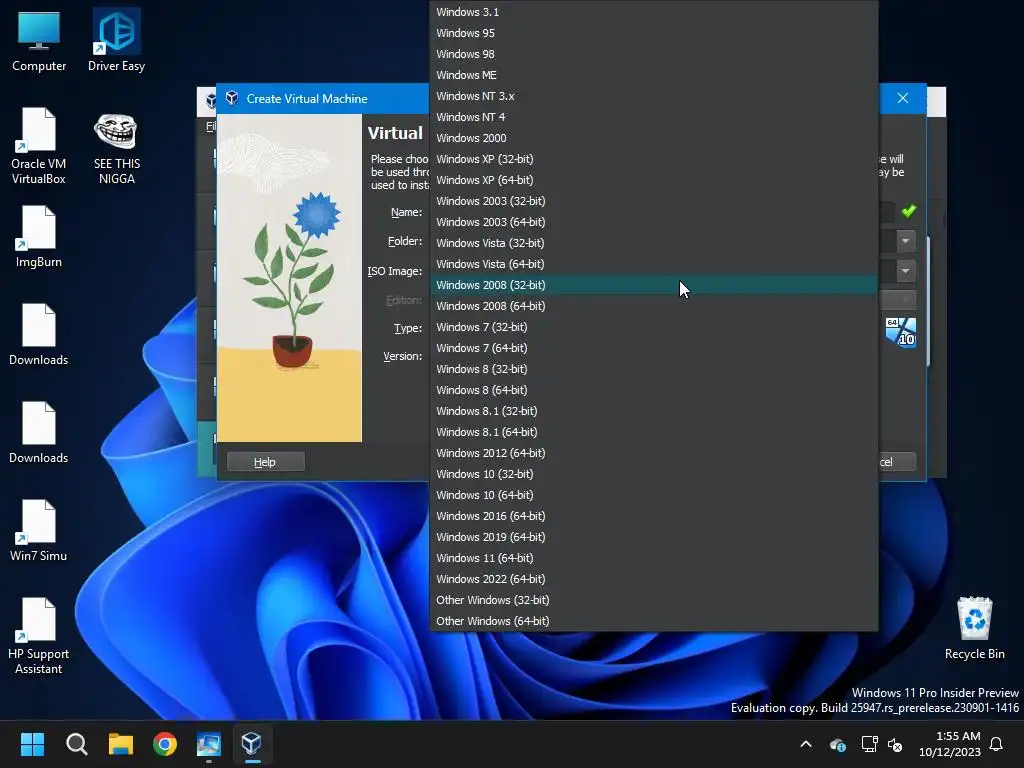The image size is (1024, 768).
Task: Open taskbar Search
Action: (76, 744)
